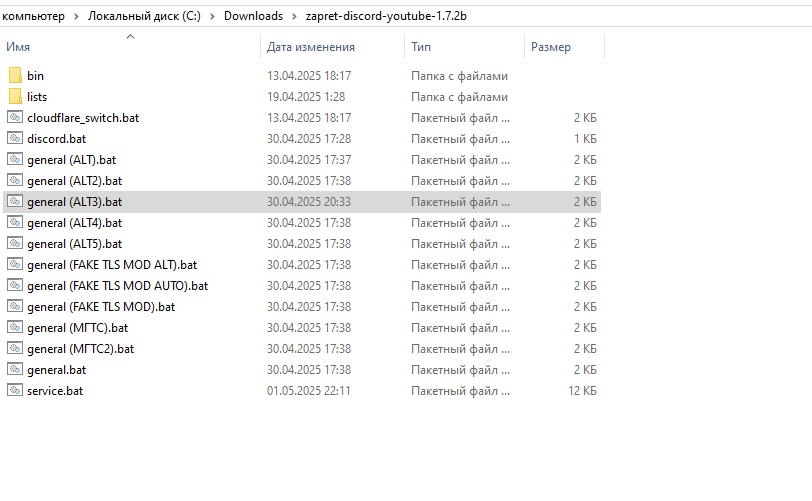Click date 30.04.2025 20:33 of general (ALT3).bat

coord(309,202)
